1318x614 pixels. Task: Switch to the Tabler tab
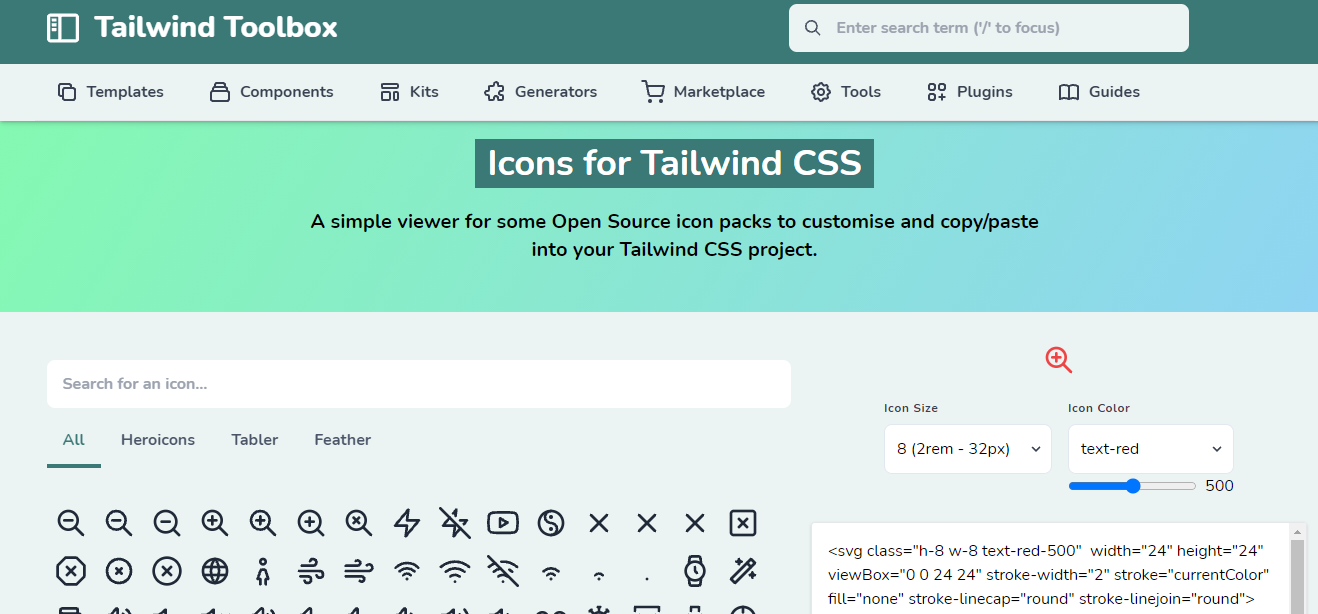(254, 440)
